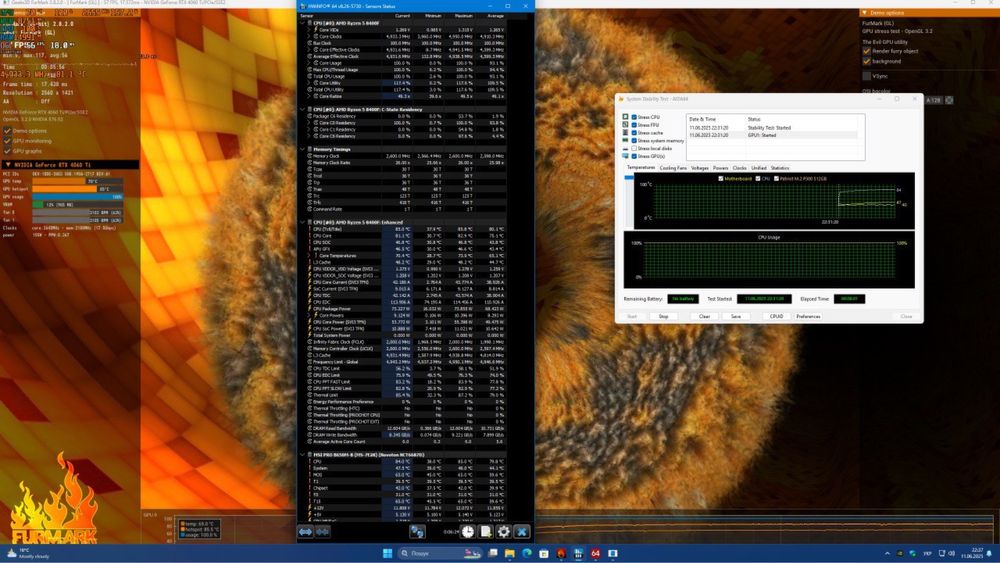Click AIDA64 system memory stick icon
Viewport: 1000px width, 563px height.
point(625,140)
